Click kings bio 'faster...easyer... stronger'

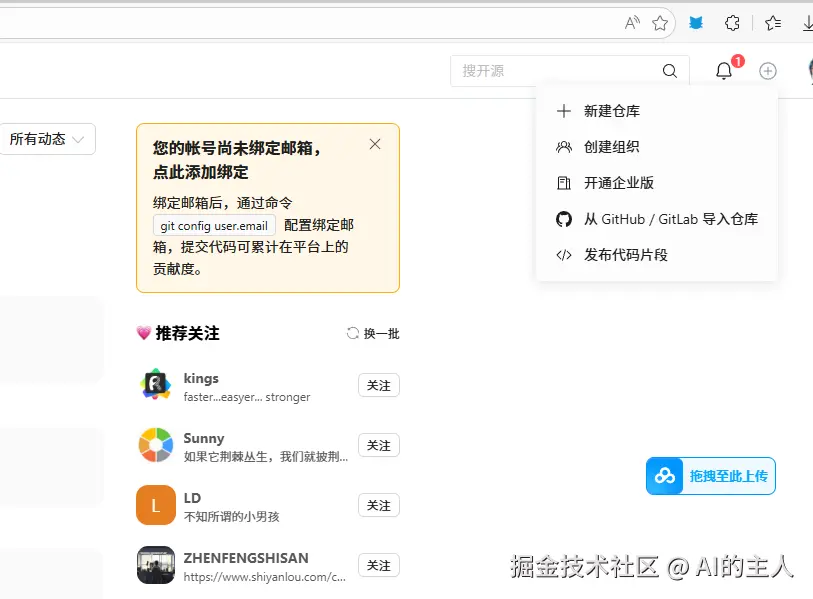point(247,397)
